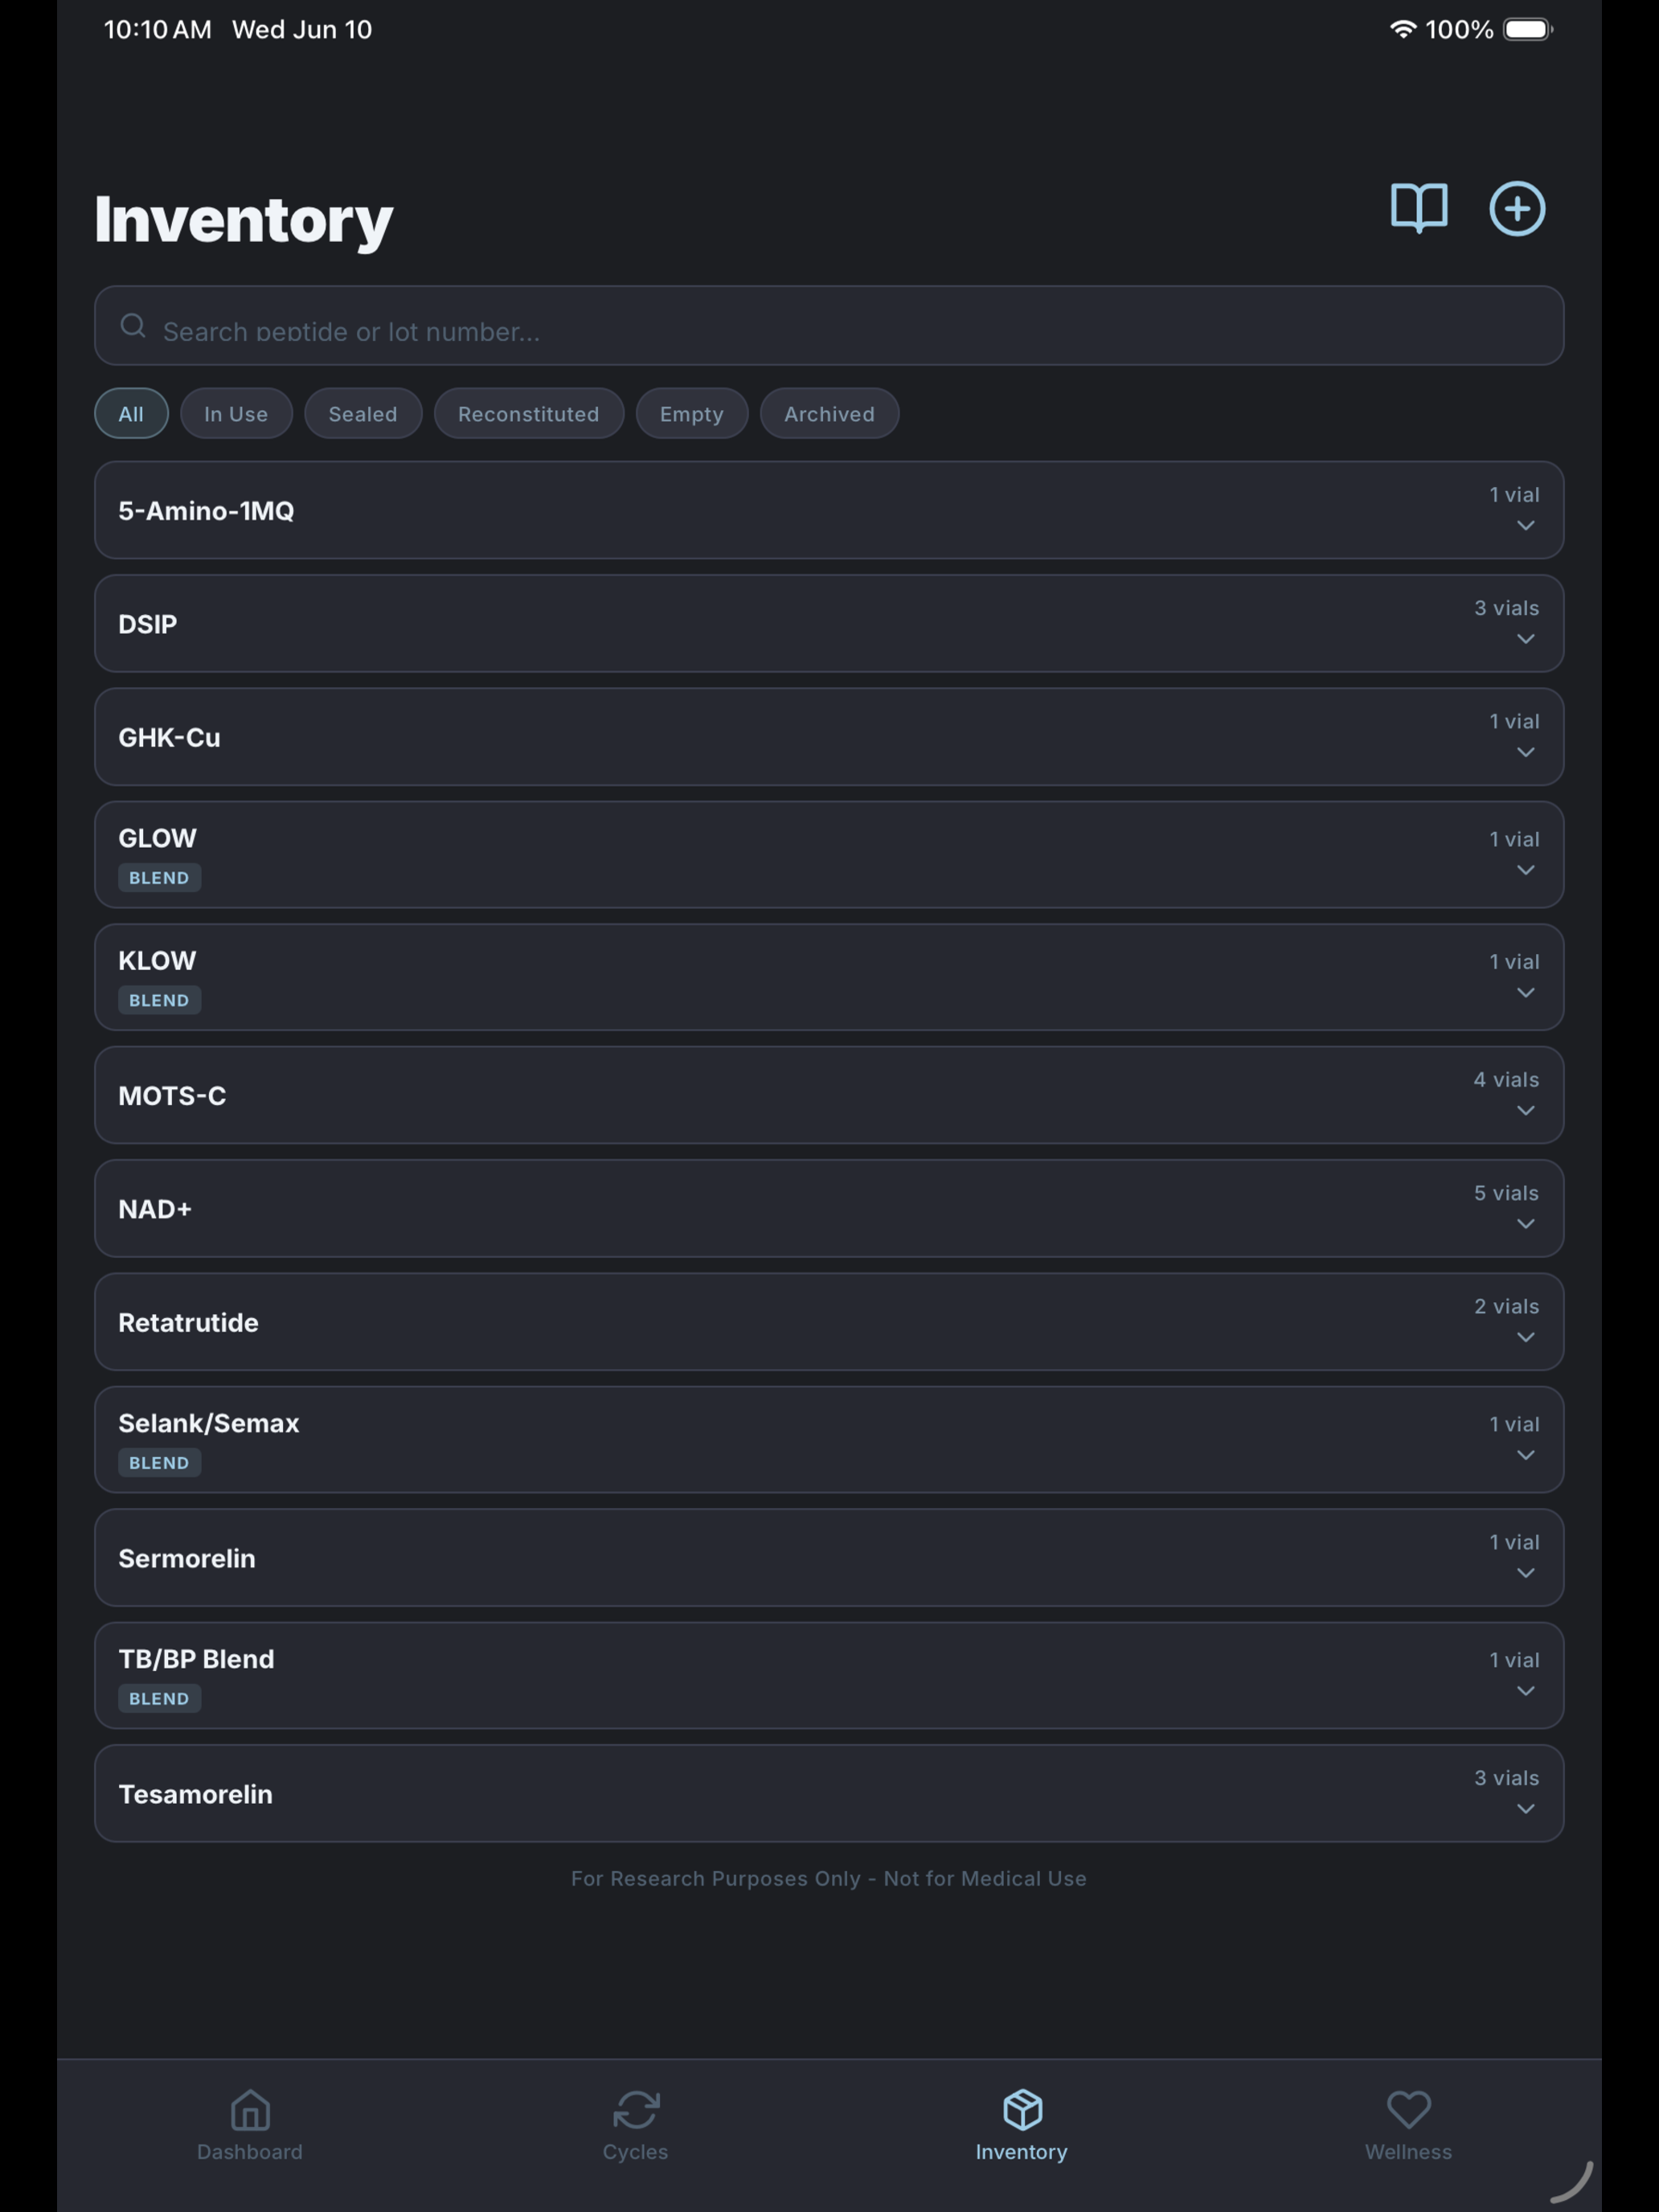This screenshot has height=2212, width=1659.
Task: Expand the NAD+ row chevron
Action: (x=1525, y=1223)
